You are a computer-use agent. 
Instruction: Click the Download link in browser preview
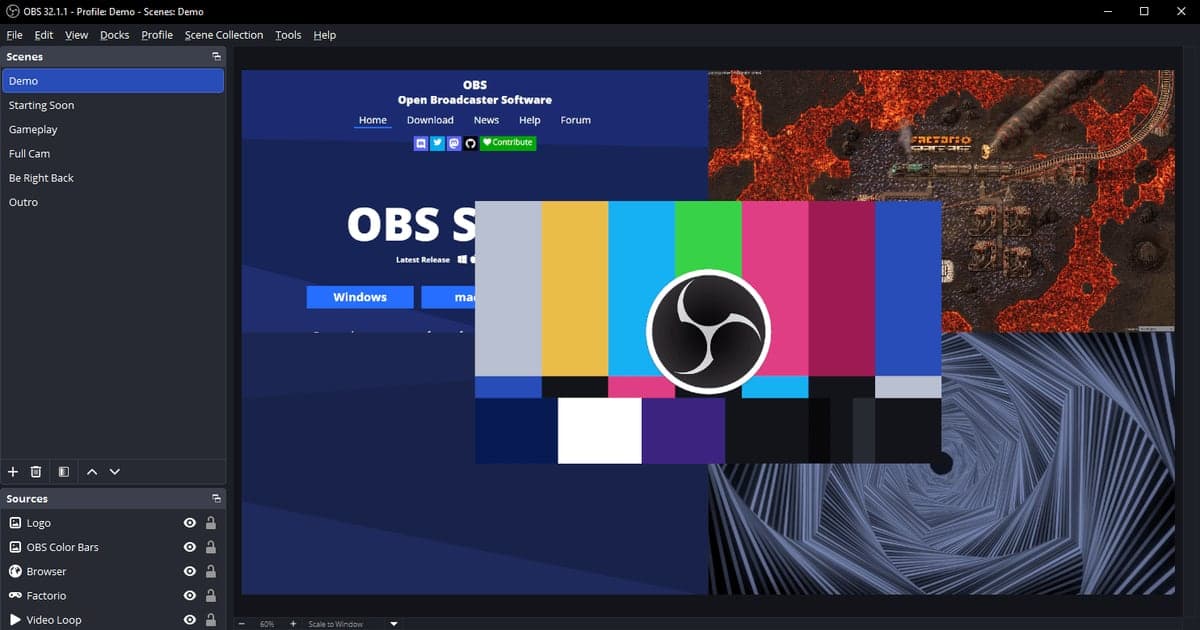coord(430,120)
